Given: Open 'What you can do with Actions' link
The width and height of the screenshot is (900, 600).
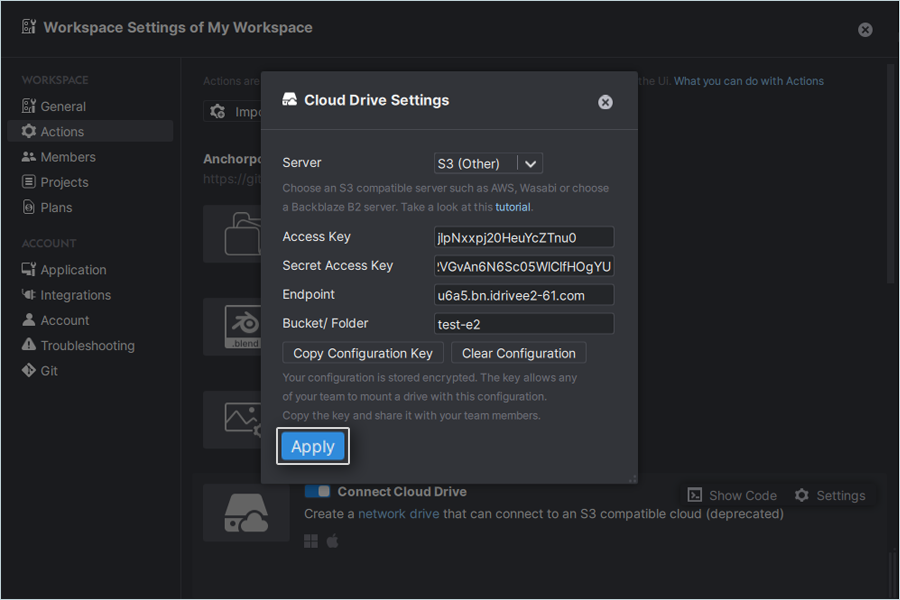Looking at the screenshot, I should (x=748, y=81).
